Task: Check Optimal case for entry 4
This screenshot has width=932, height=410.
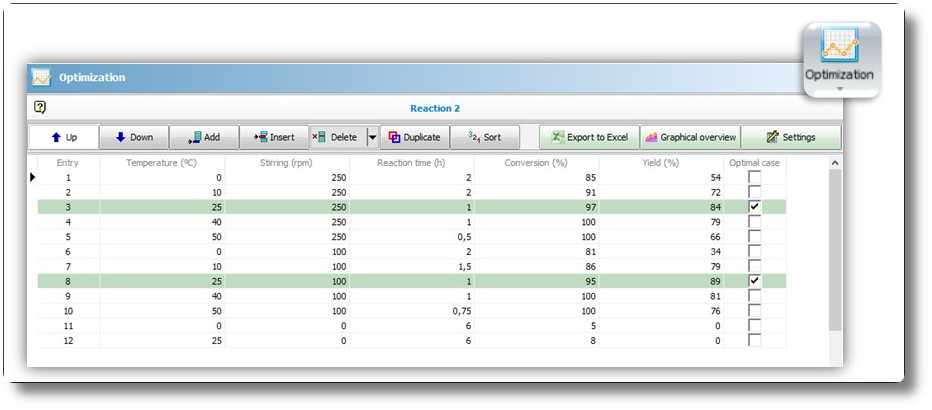Action: 754,222
